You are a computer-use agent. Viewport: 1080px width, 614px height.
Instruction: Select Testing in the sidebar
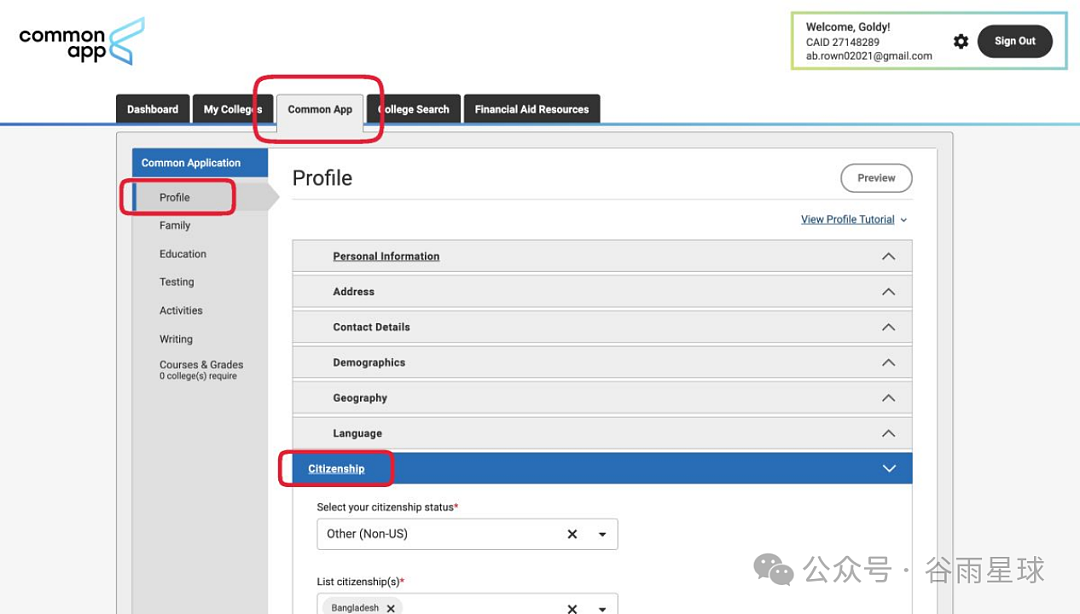(176, 282)
